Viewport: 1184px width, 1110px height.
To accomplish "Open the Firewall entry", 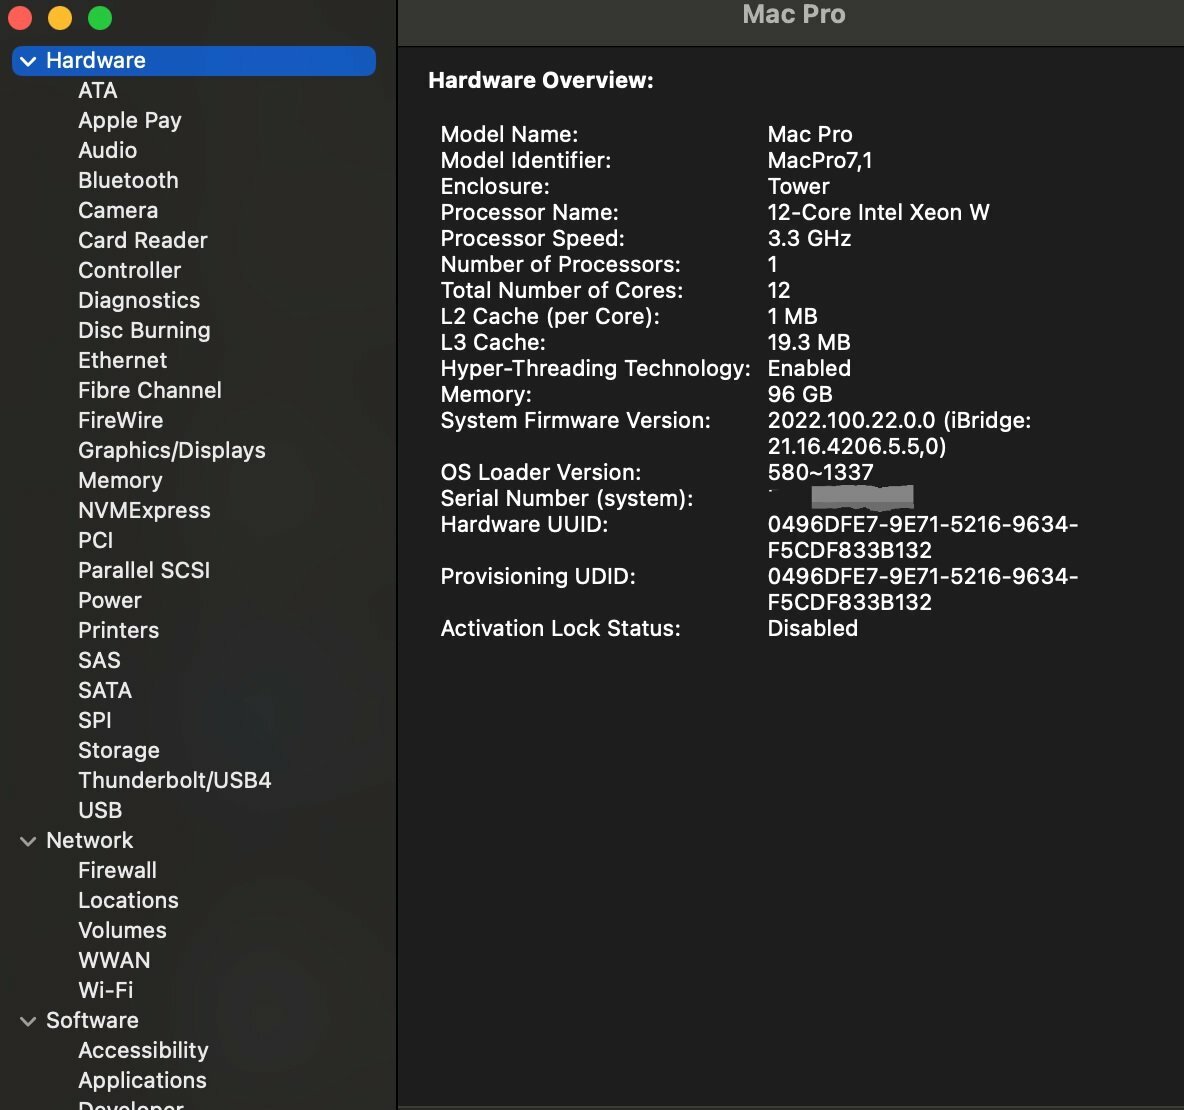I will [117, 871].
